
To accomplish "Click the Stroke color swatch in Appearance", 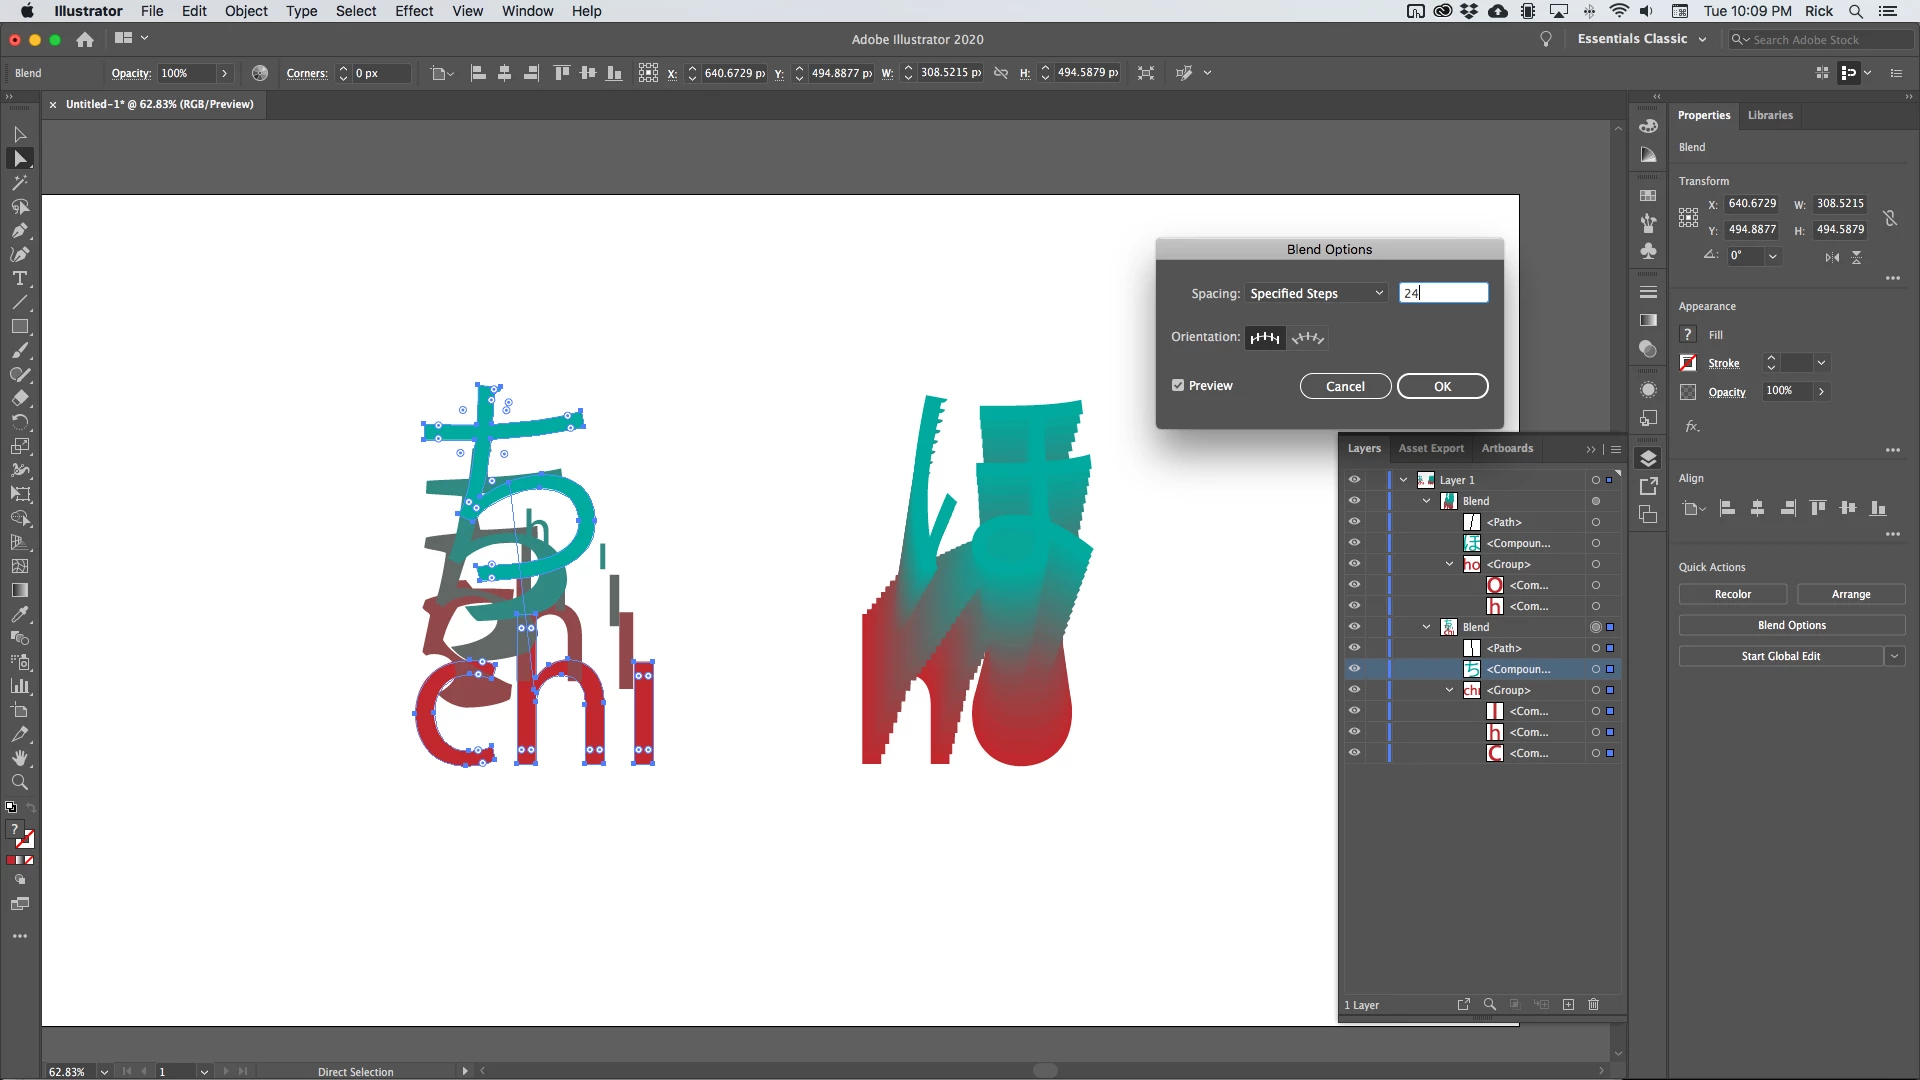I will click(1688, 363).
